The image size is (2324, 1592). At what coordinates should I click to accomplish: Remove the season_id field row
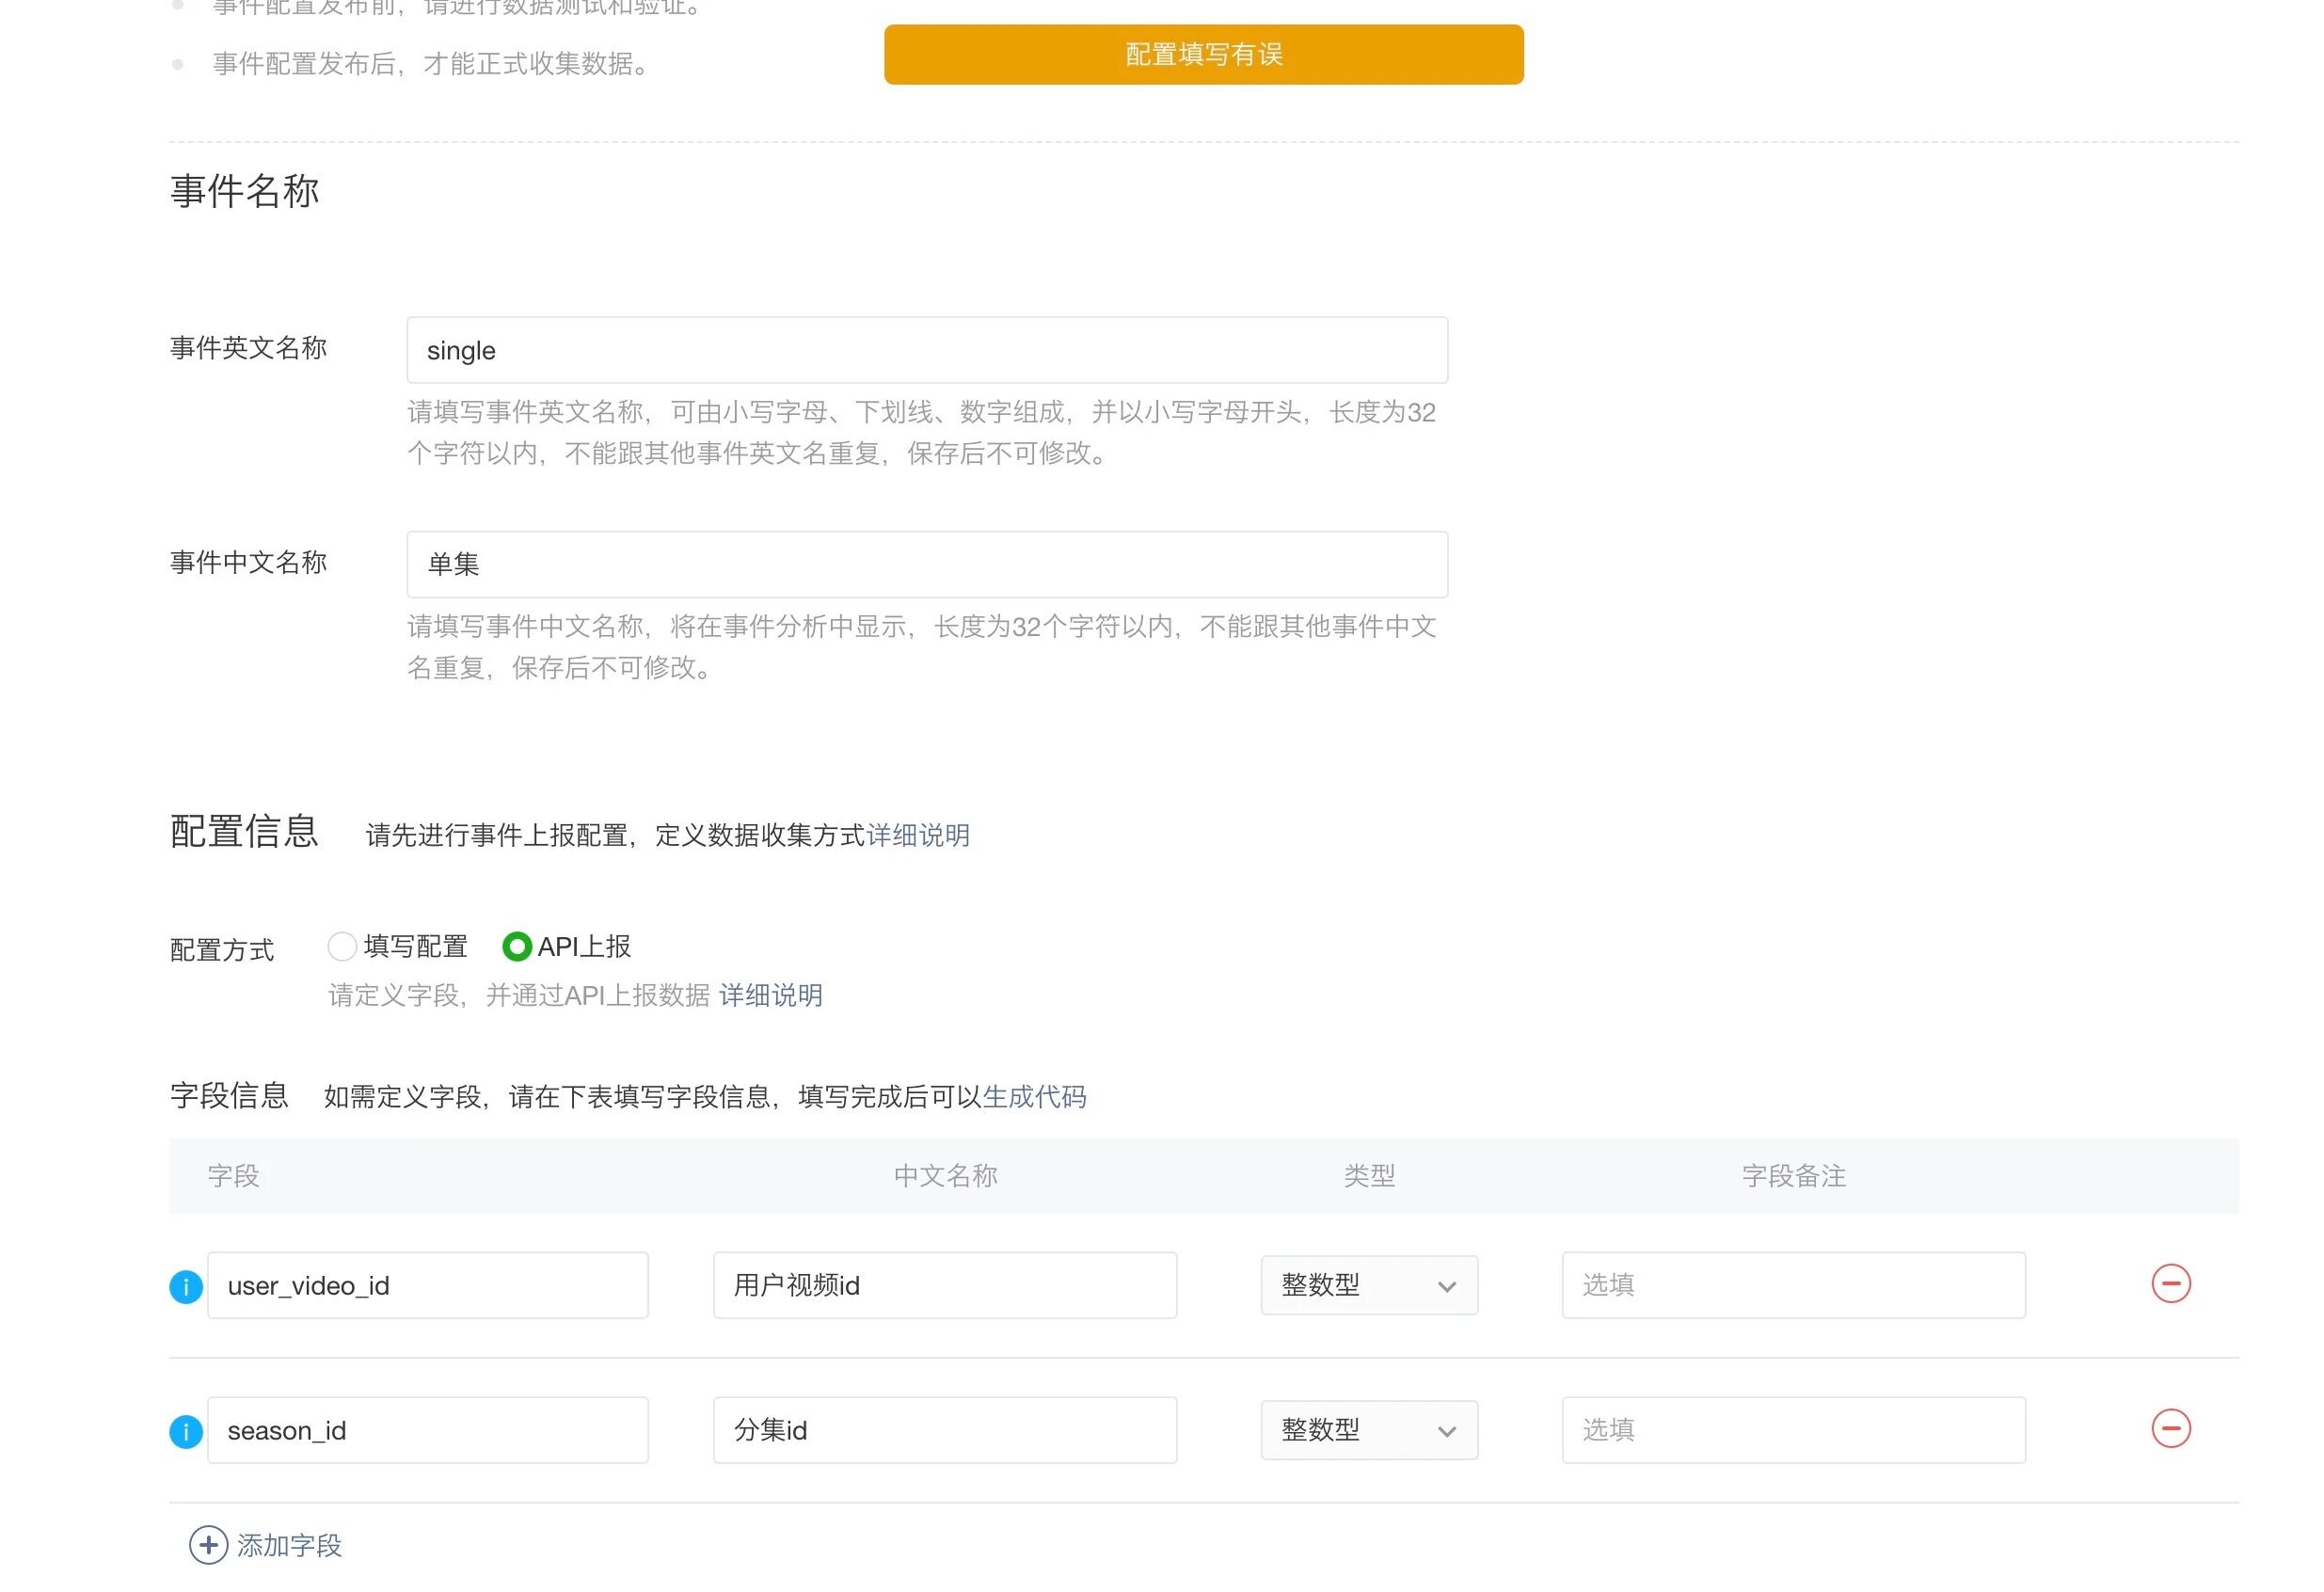pyautogui.click(x=2170, y=1428)
